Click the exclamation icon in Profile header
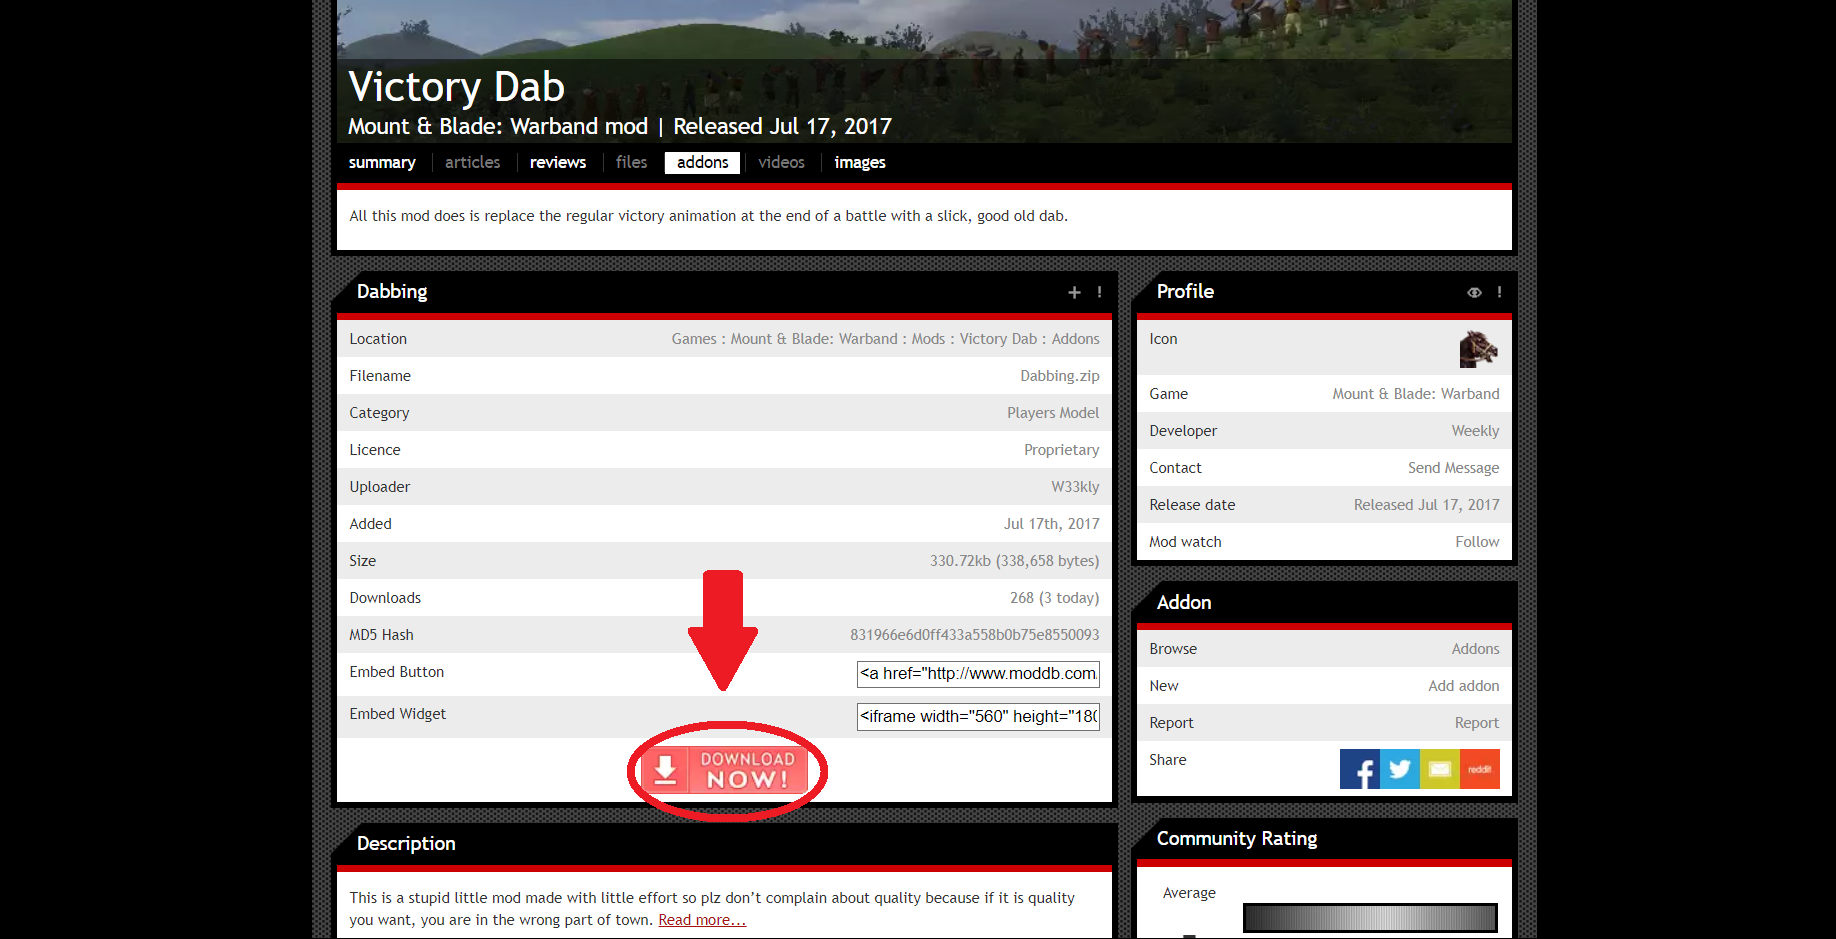The image size is (1836, 939). tap(1499, 292)
